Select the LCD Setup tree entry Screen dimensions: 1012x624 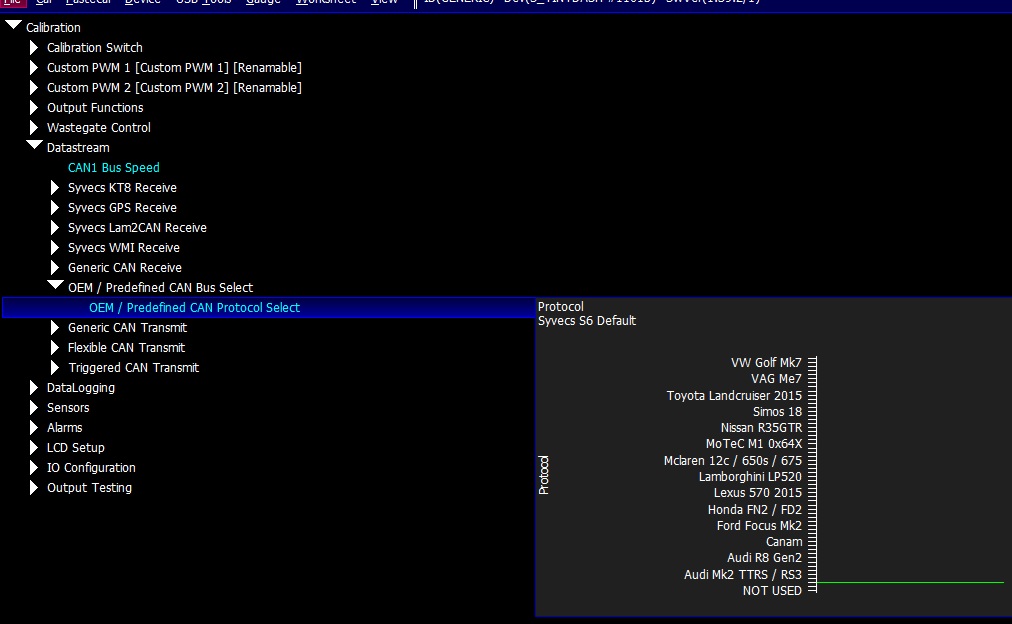pos(75,448)
